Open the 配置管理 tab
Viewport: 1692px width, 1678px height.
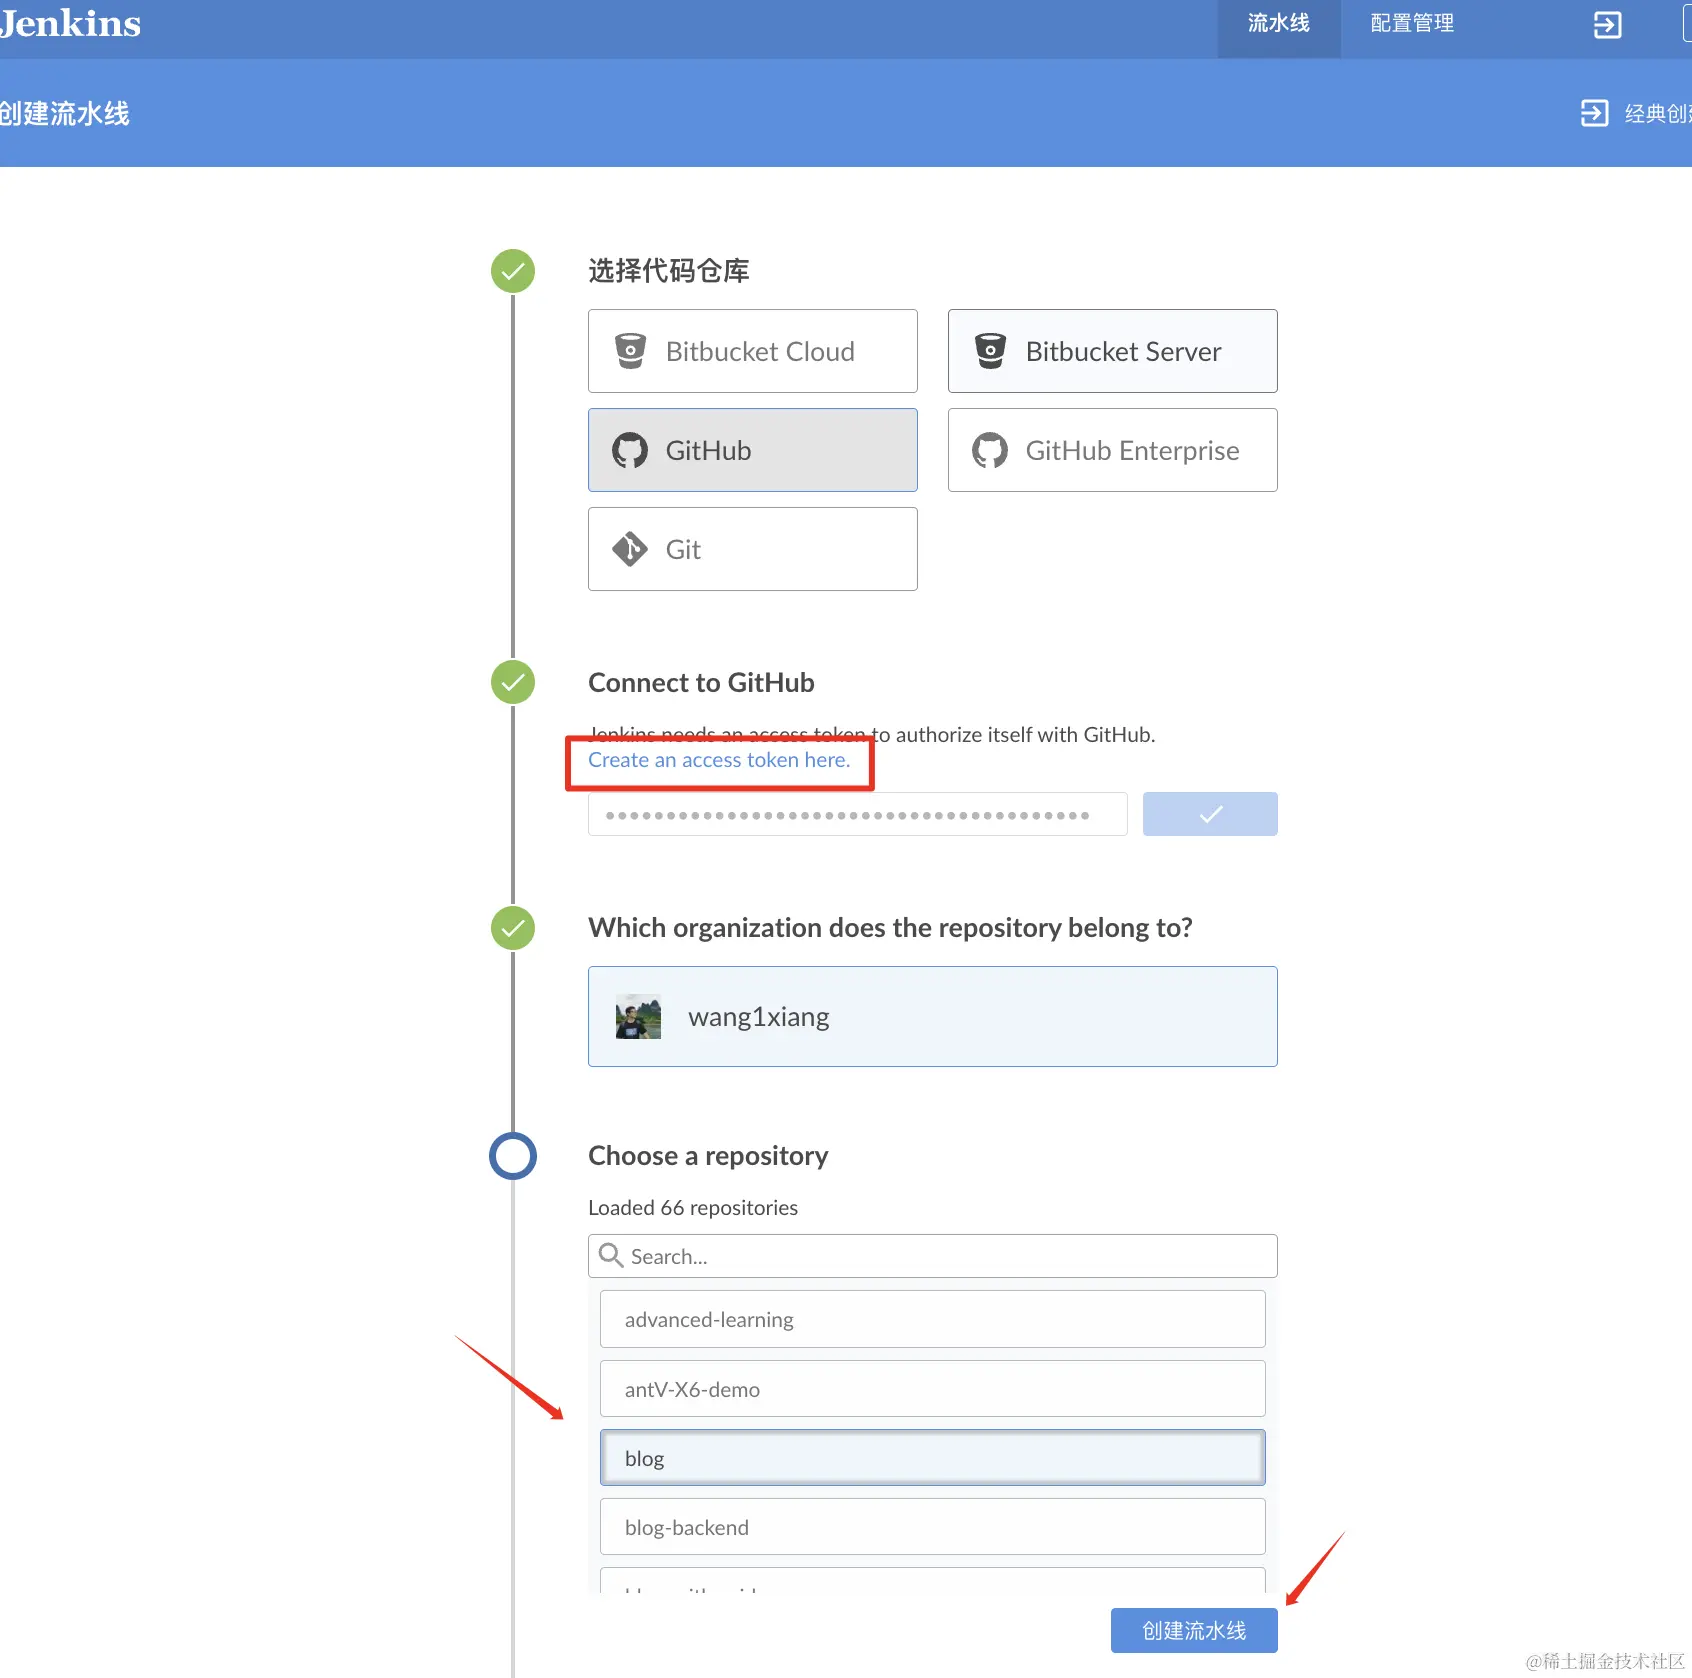(1412, 23)
